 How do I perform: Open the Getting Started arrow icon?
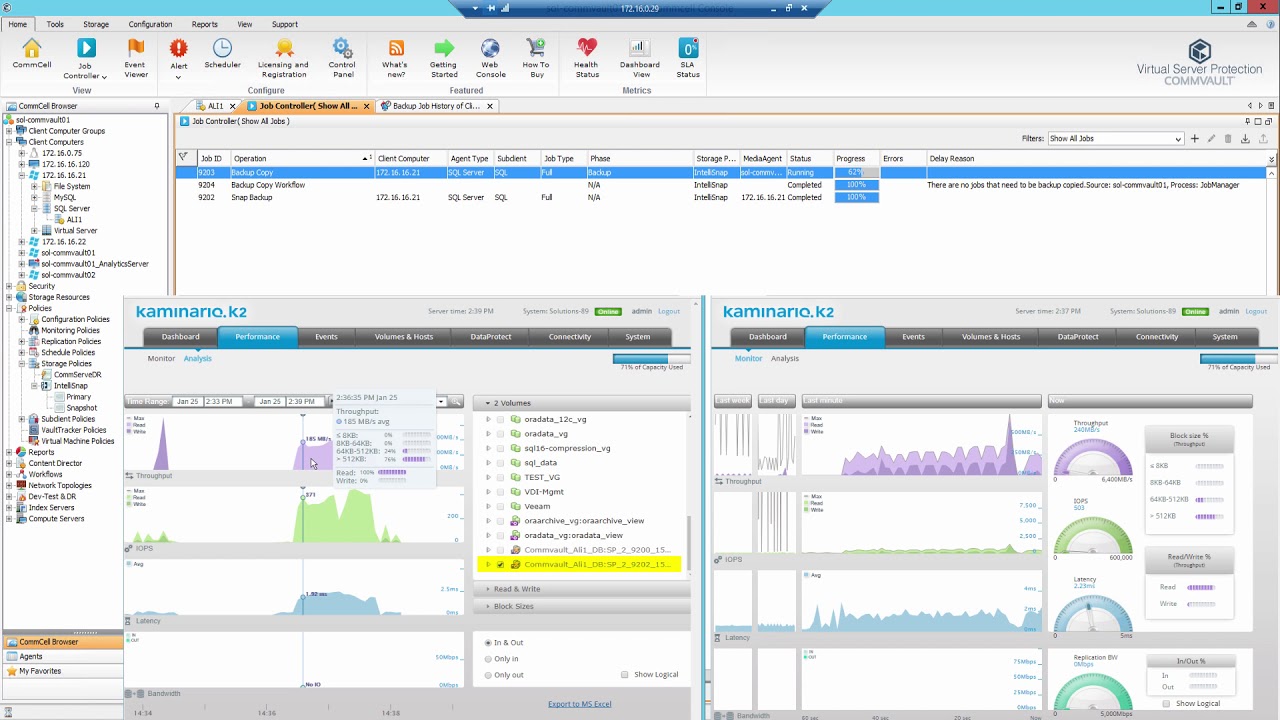click(x=444, y=59)
